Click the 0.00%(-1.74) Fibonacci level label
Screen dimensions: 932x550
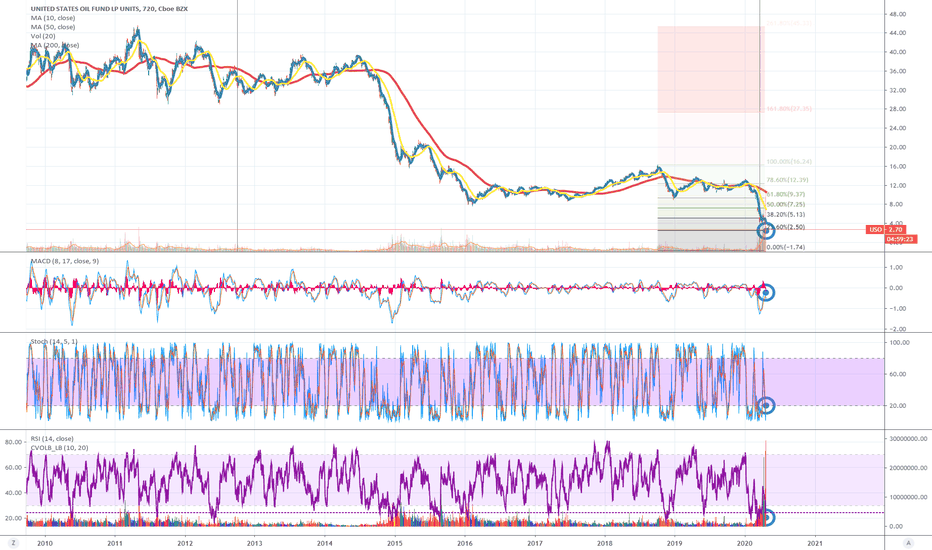(x=786, y=247)
